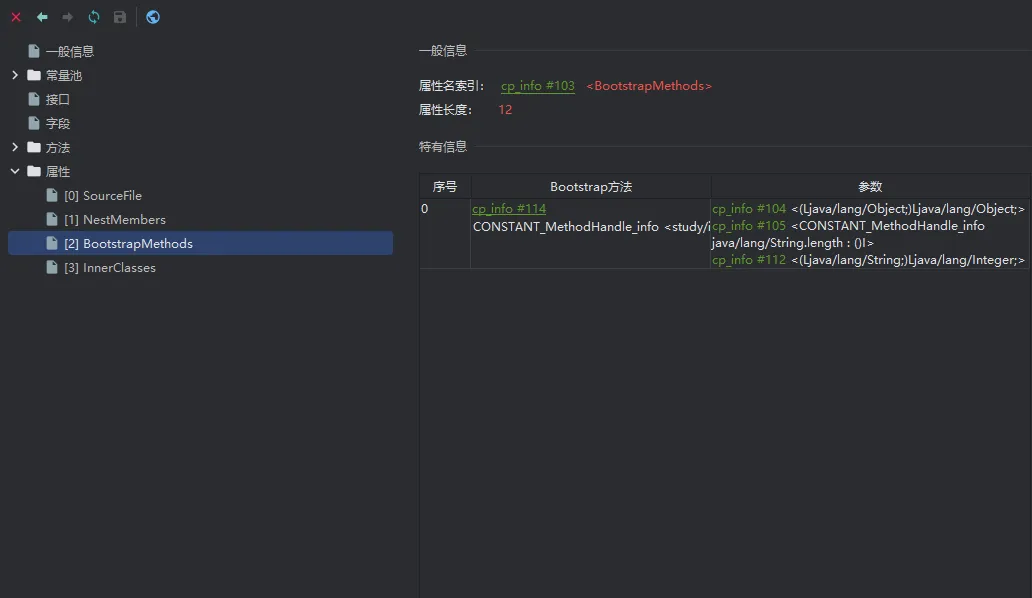Follow the cp_info #114 bootstrap method link
Image resolution: width=1032 pixels, height=598 pixels.
(509, 209)
